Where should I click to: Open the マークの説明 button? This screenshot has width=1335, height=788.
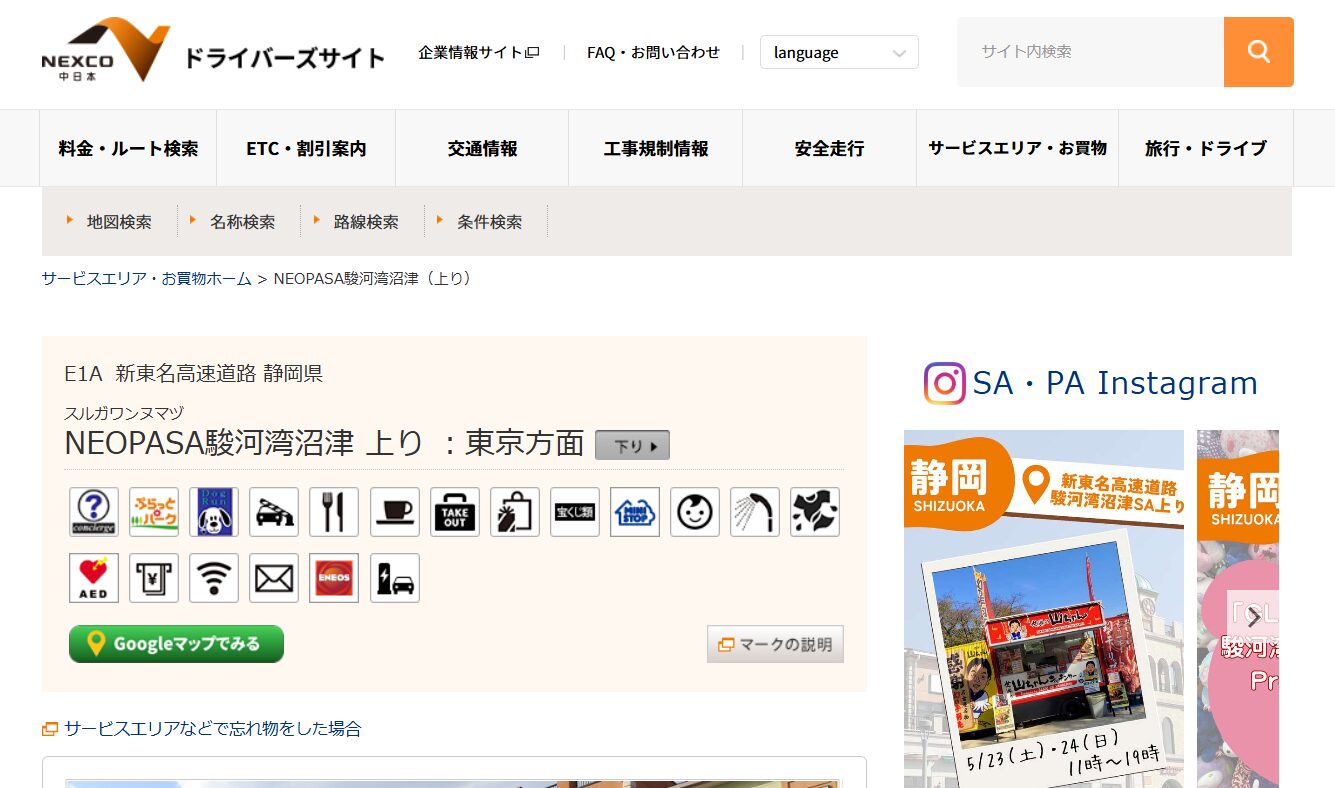tap(775, 644)
